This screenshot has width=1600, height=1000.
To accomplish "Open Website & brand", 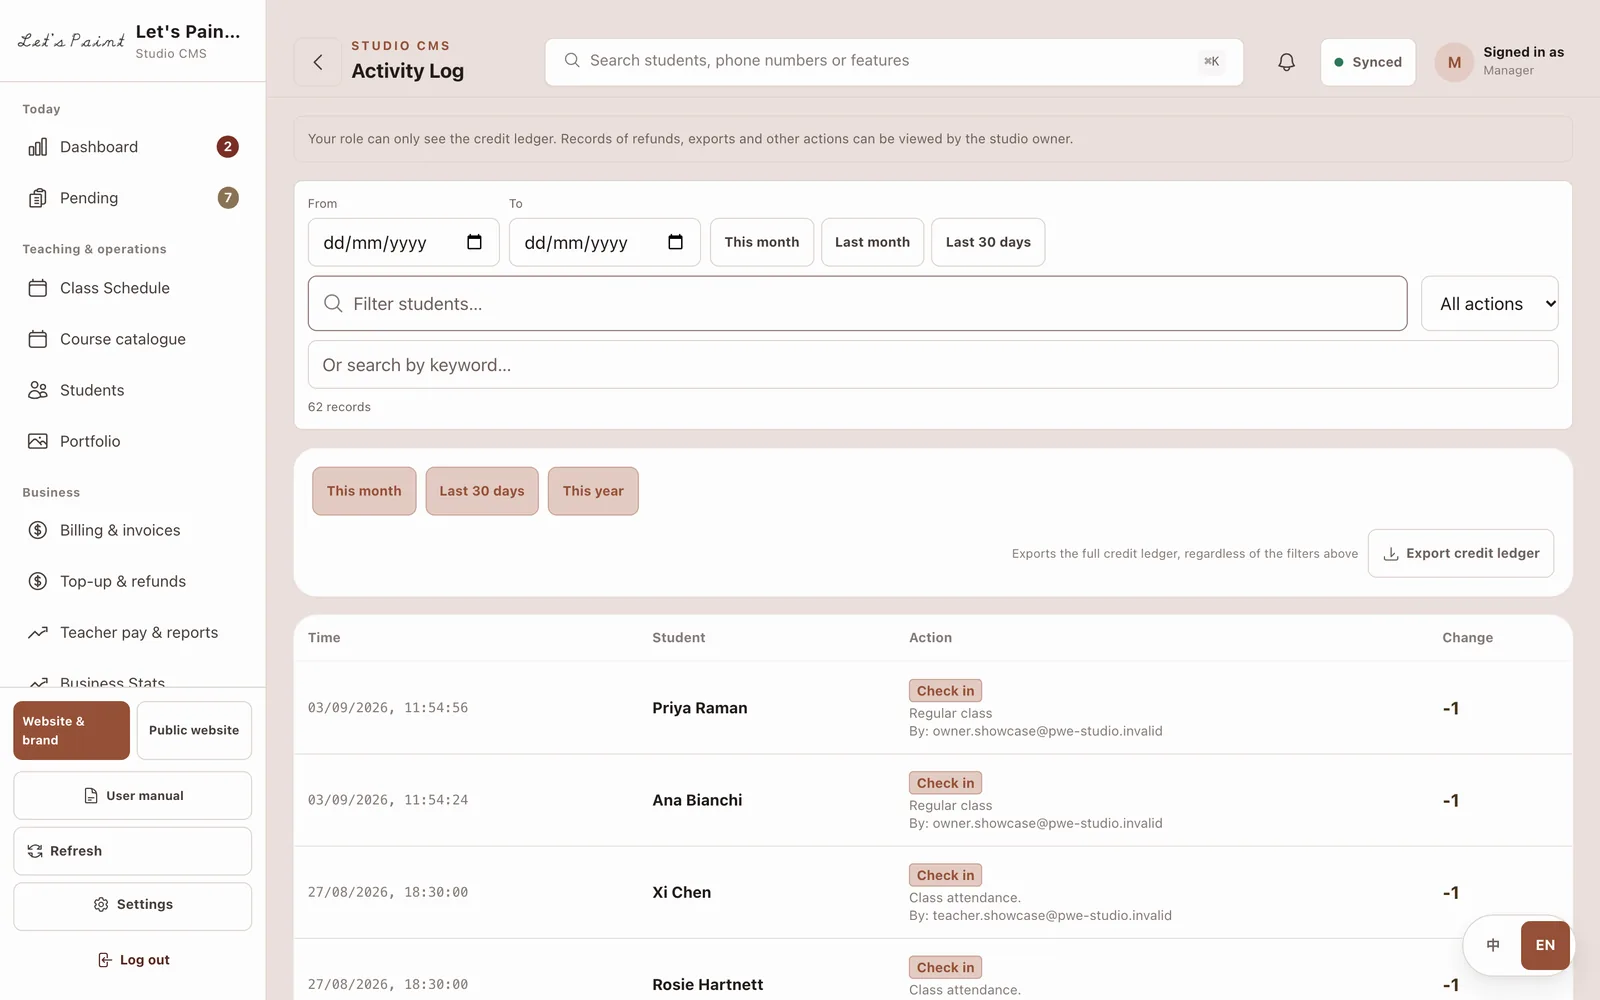I will tap(71, 730).
